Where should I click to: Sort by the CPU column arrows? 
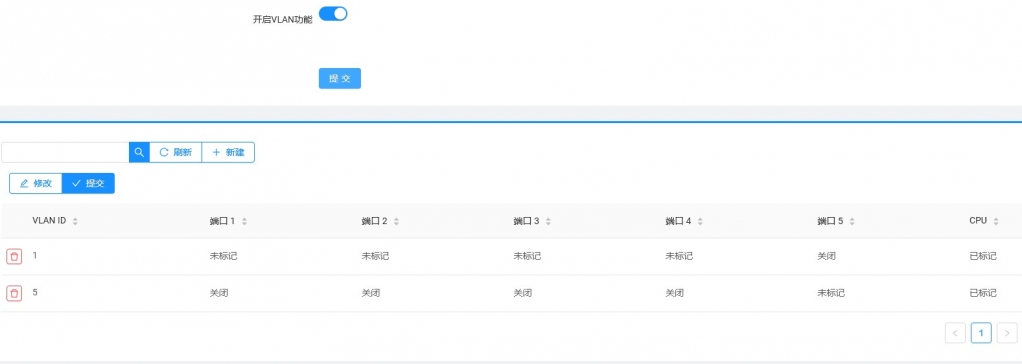995,221
